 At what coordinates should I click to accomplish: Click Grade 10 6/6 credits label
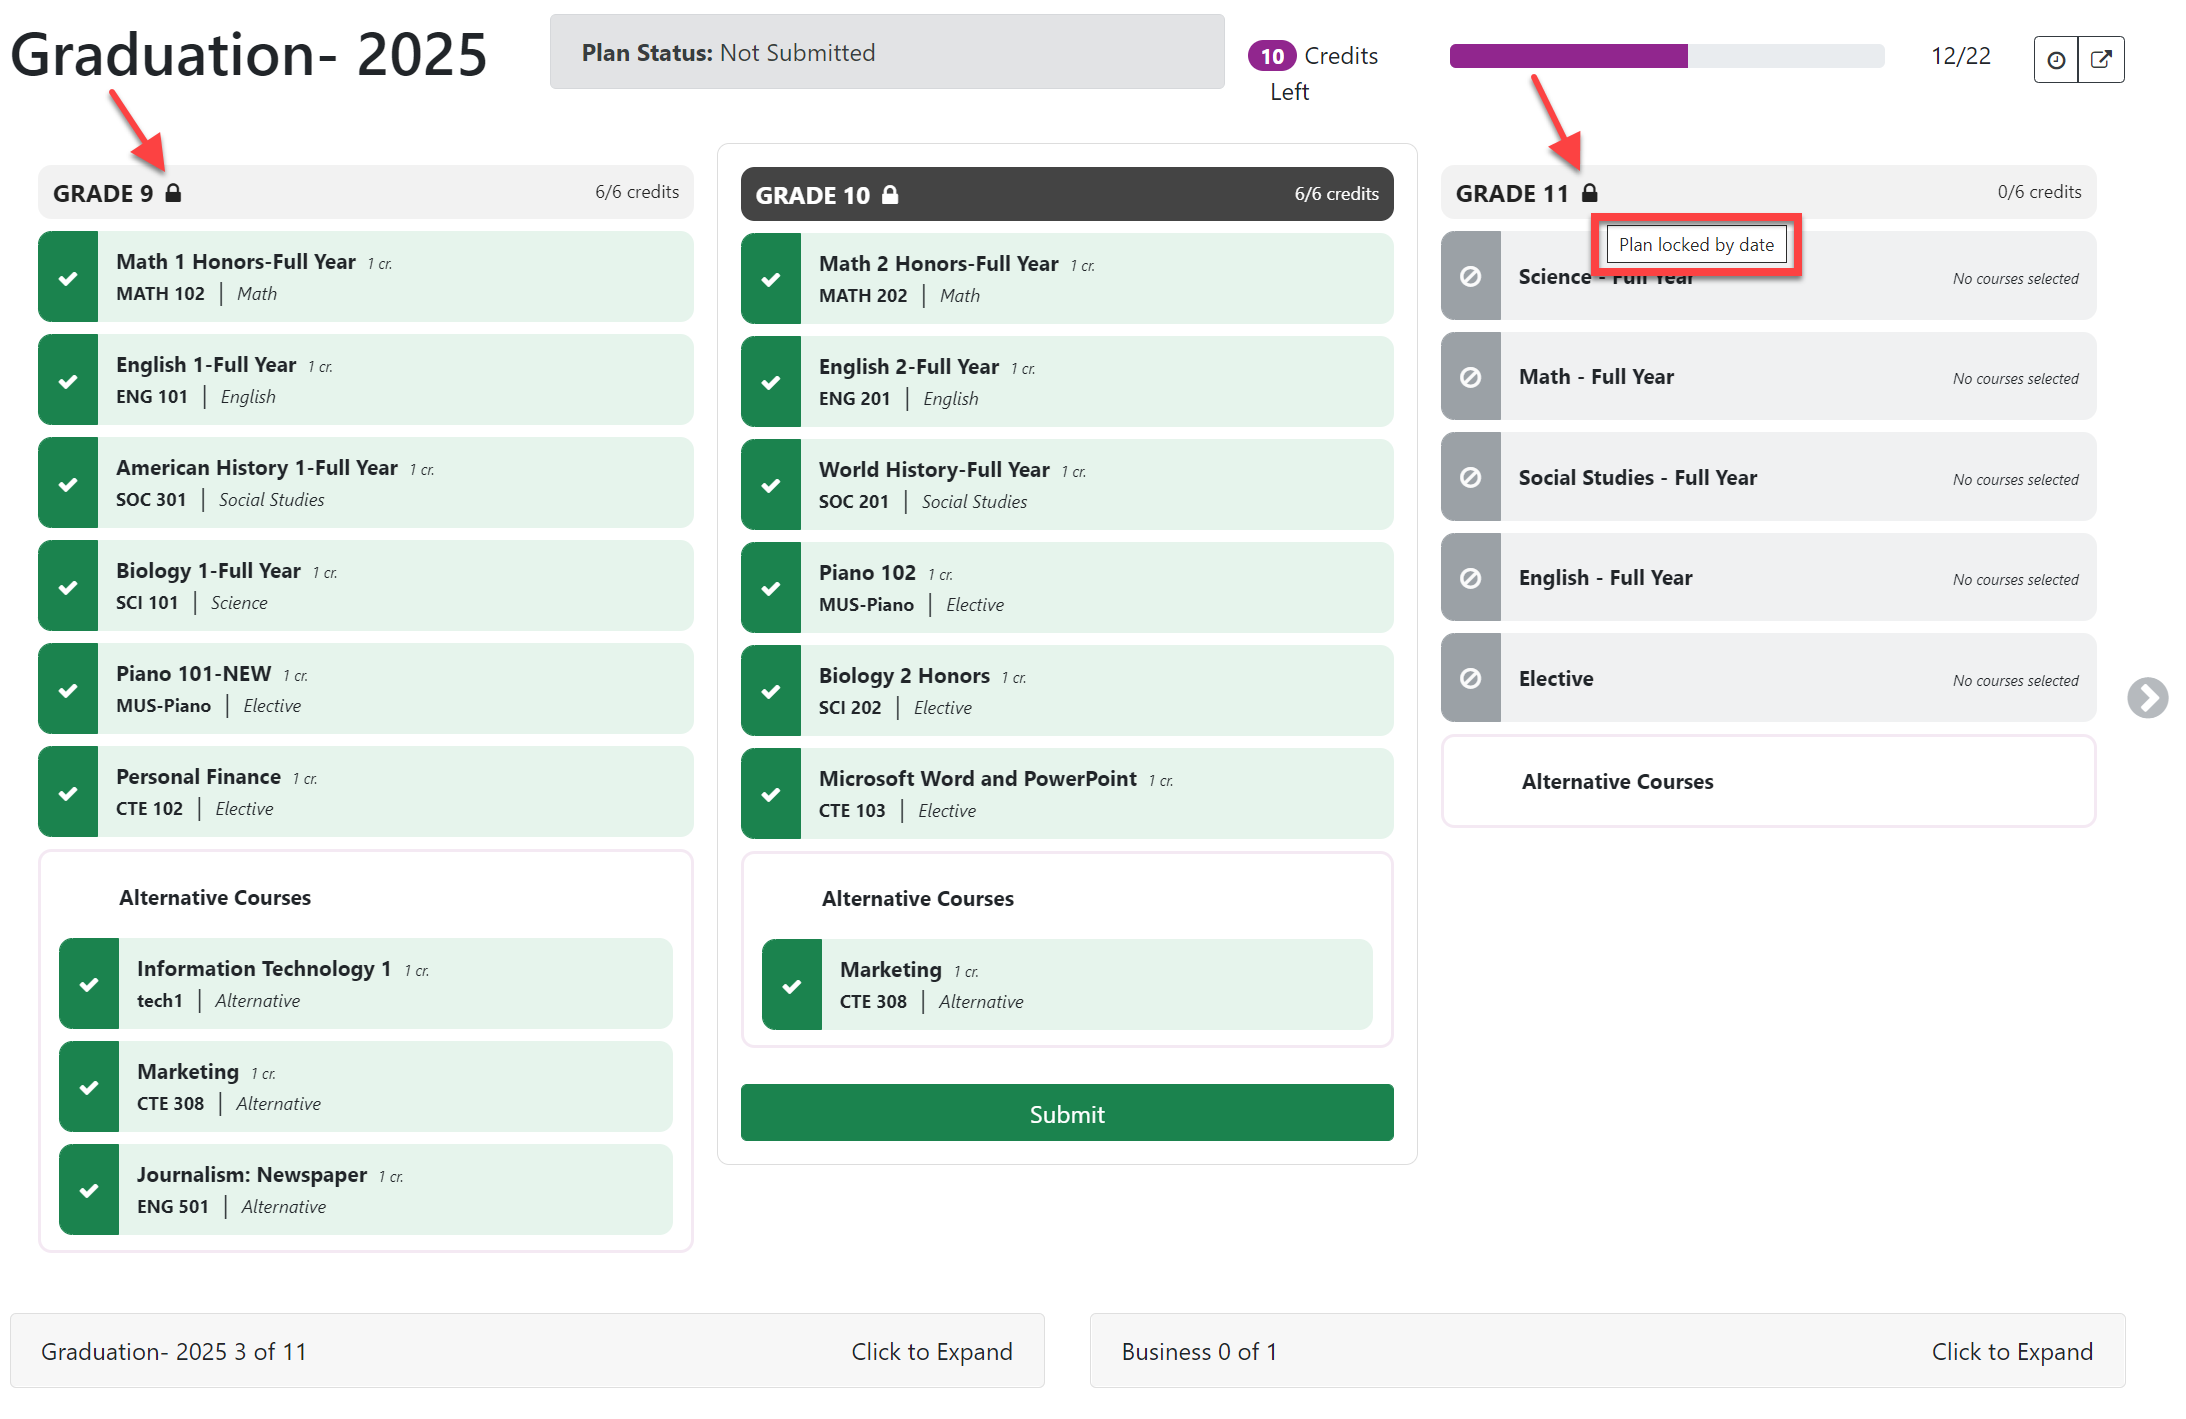click(x=1337, y=194)
